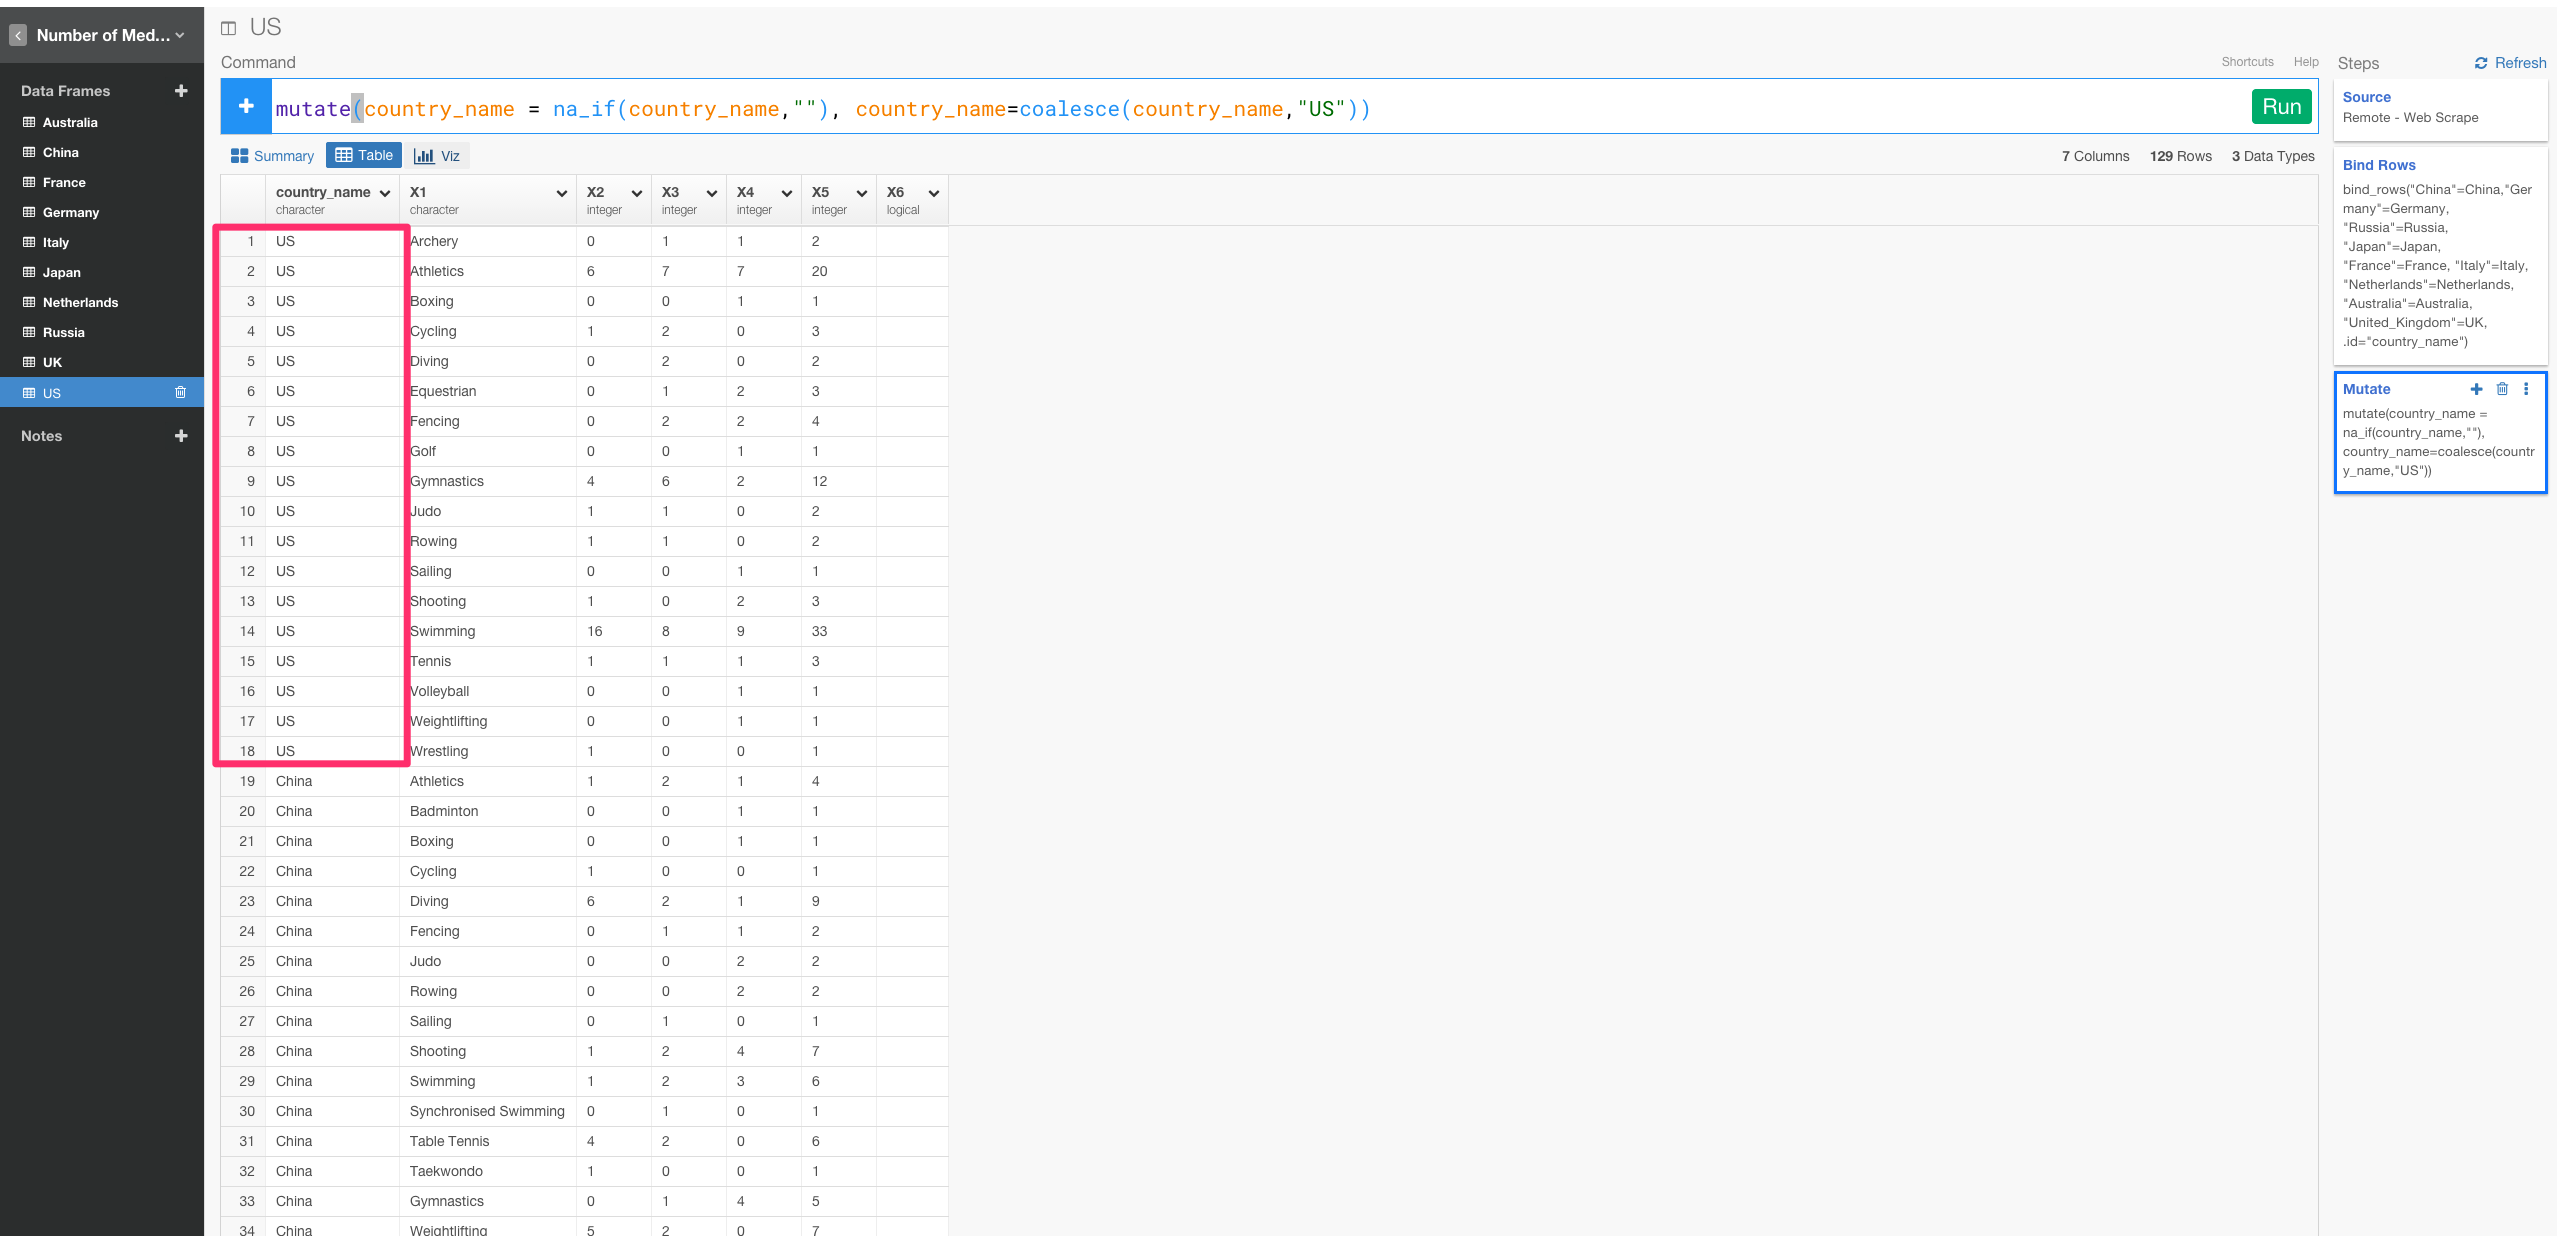Viewport: 2557px width, 1236px height.
Task: Delete the Mutate step with trash icon
Action: pyautogui.click(x=2502, y=389)
